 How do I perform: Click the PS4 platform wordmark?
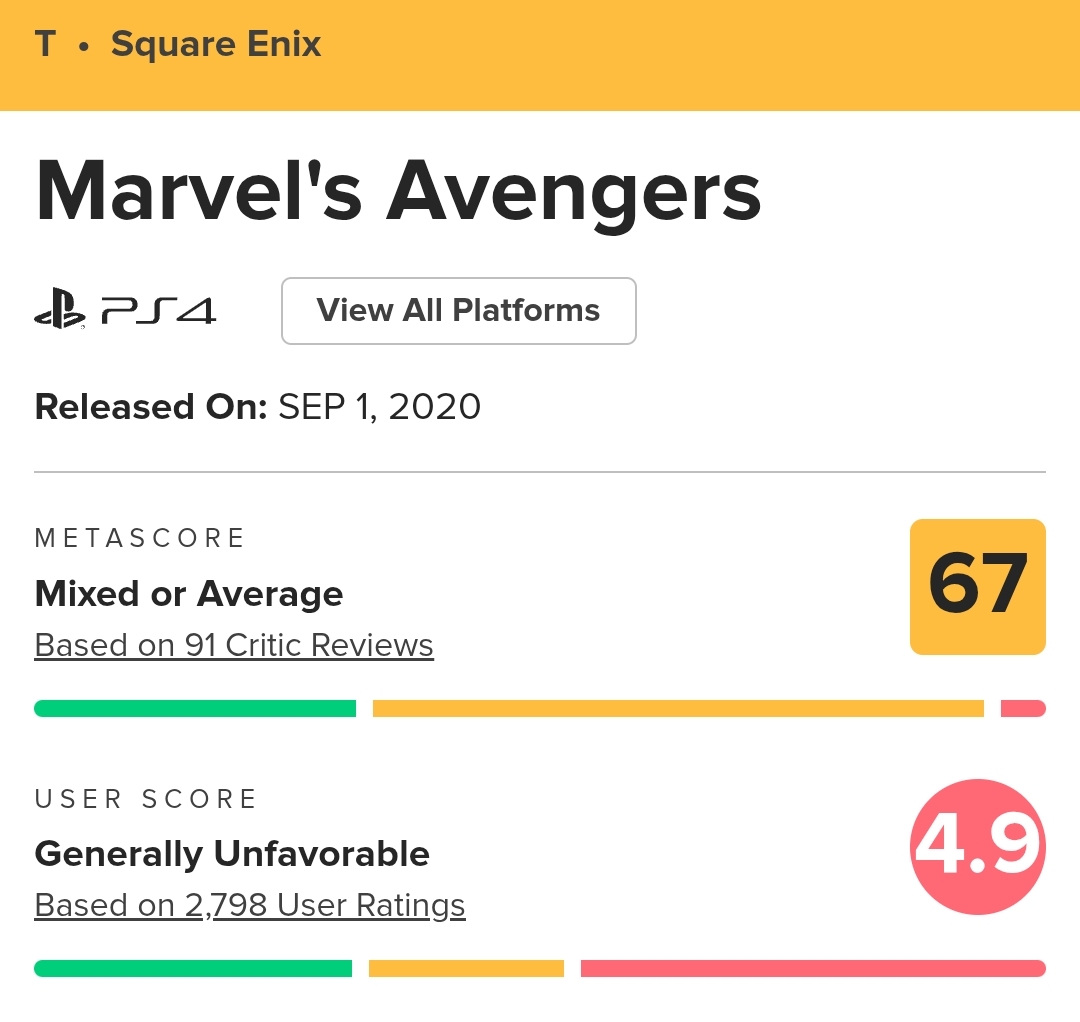158,312
